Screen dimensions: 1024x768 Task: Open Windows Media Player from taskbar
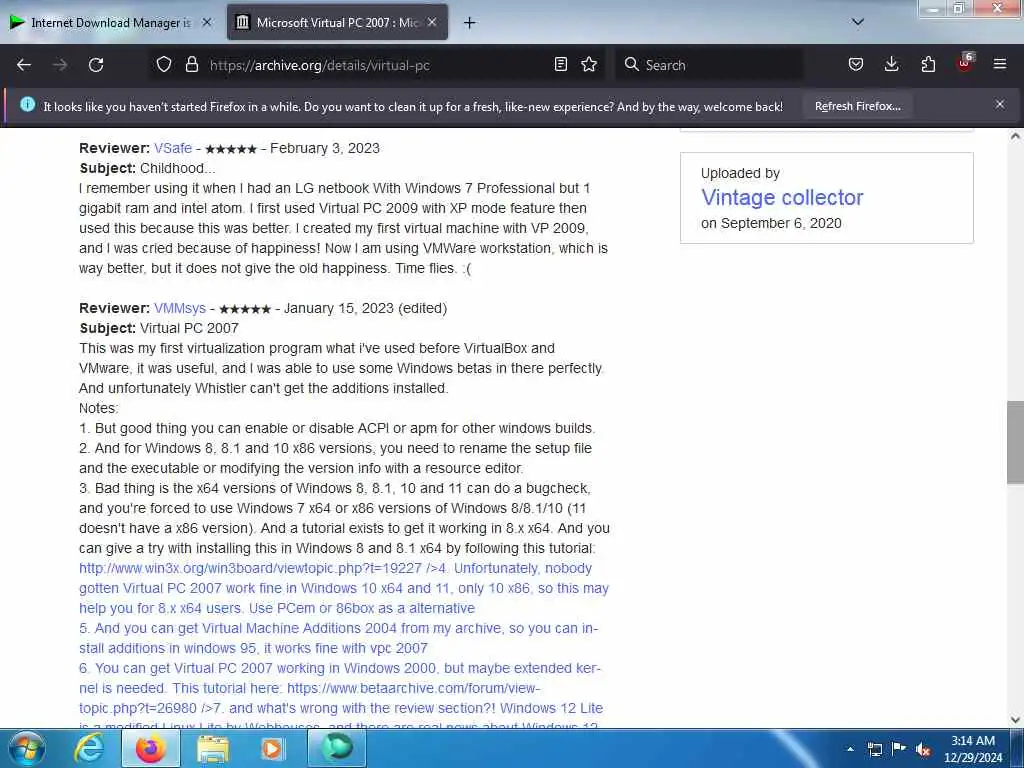[x=272, y=748]
